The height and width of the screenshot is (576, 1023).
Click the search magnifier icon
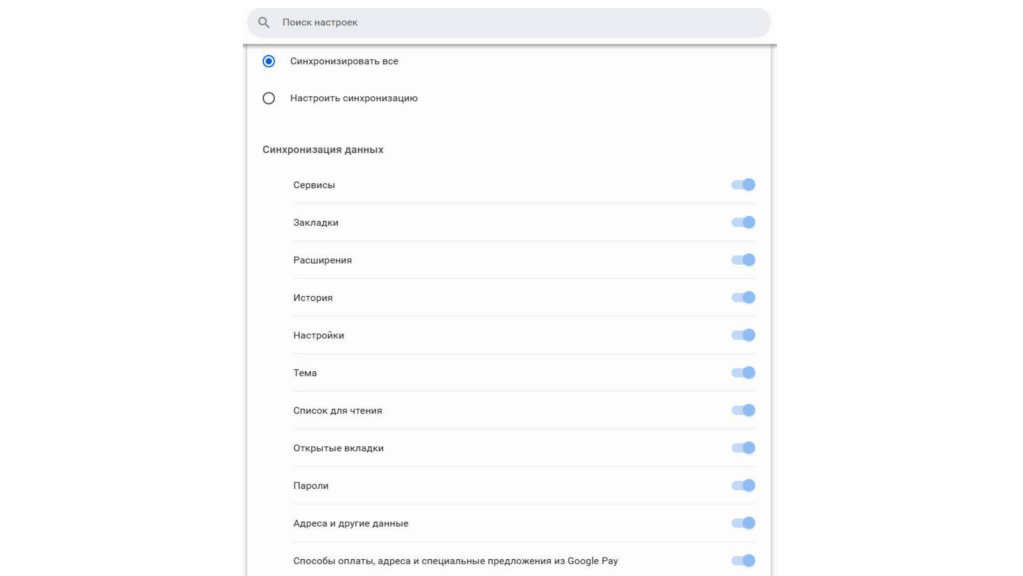point(264,22)
